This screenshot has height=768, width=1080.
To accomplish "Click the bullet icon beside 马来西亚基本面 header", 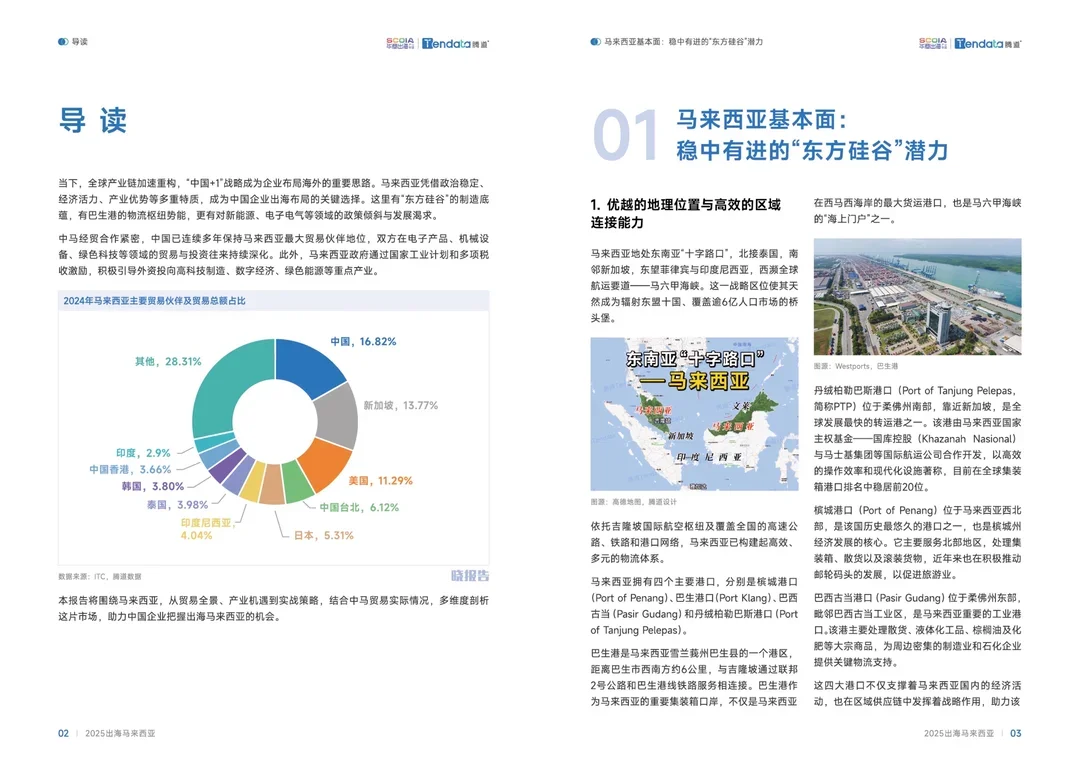I will coord(595,41).
